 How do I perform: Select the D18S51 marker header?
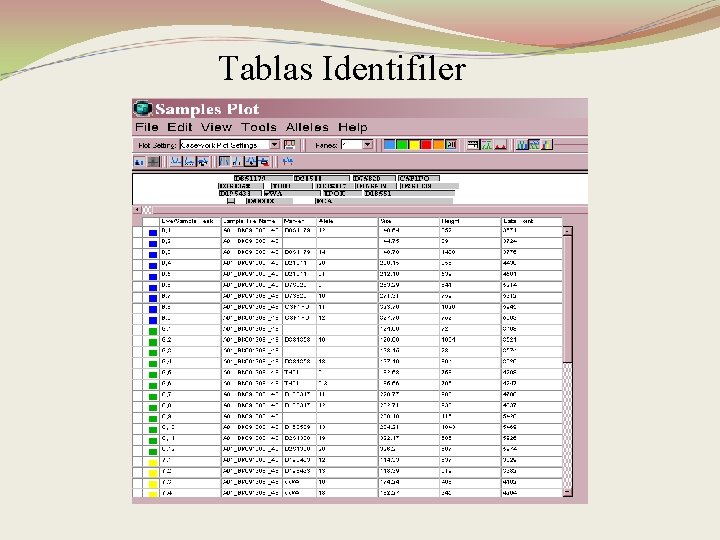409,193
